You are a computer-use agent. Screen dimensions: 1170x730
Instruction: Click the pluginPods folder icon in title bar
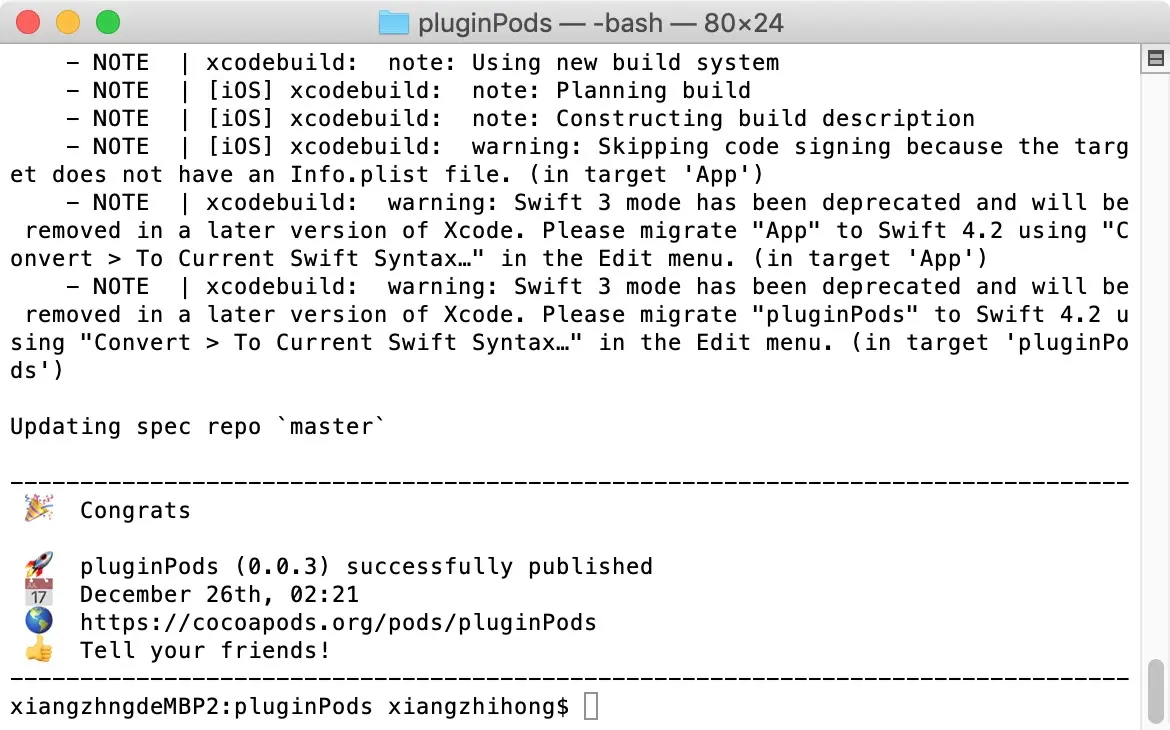(393, 23)
